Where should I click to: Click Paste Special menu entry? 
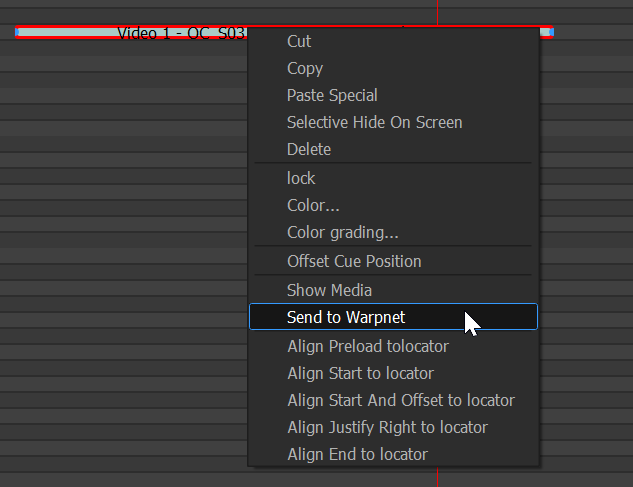332,95
